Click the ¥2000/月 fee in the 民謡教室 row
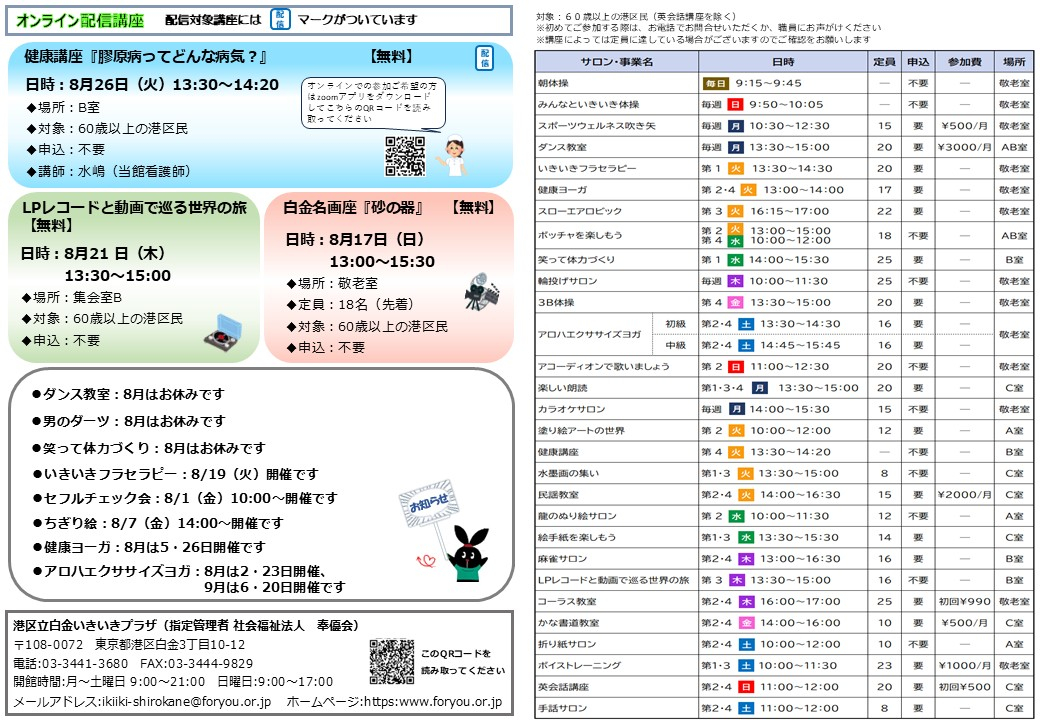The image size is (1040, 720). pos(964,495)
